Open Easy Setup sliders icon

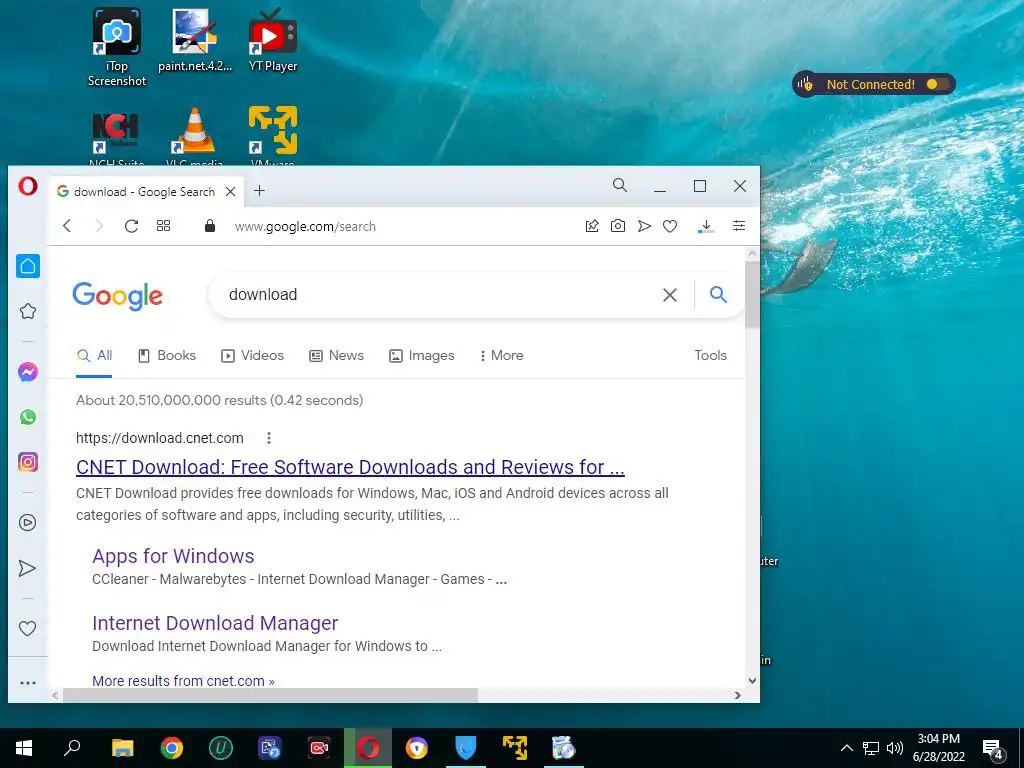[739, 226]
